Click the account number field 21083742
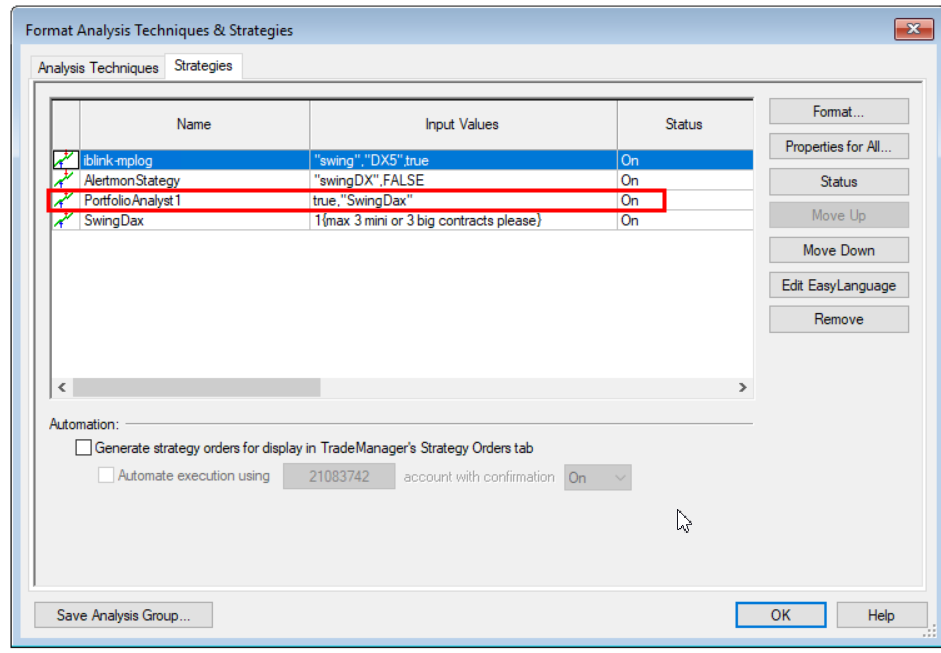Screen dimensions: 941x653 tap(339, 477)
